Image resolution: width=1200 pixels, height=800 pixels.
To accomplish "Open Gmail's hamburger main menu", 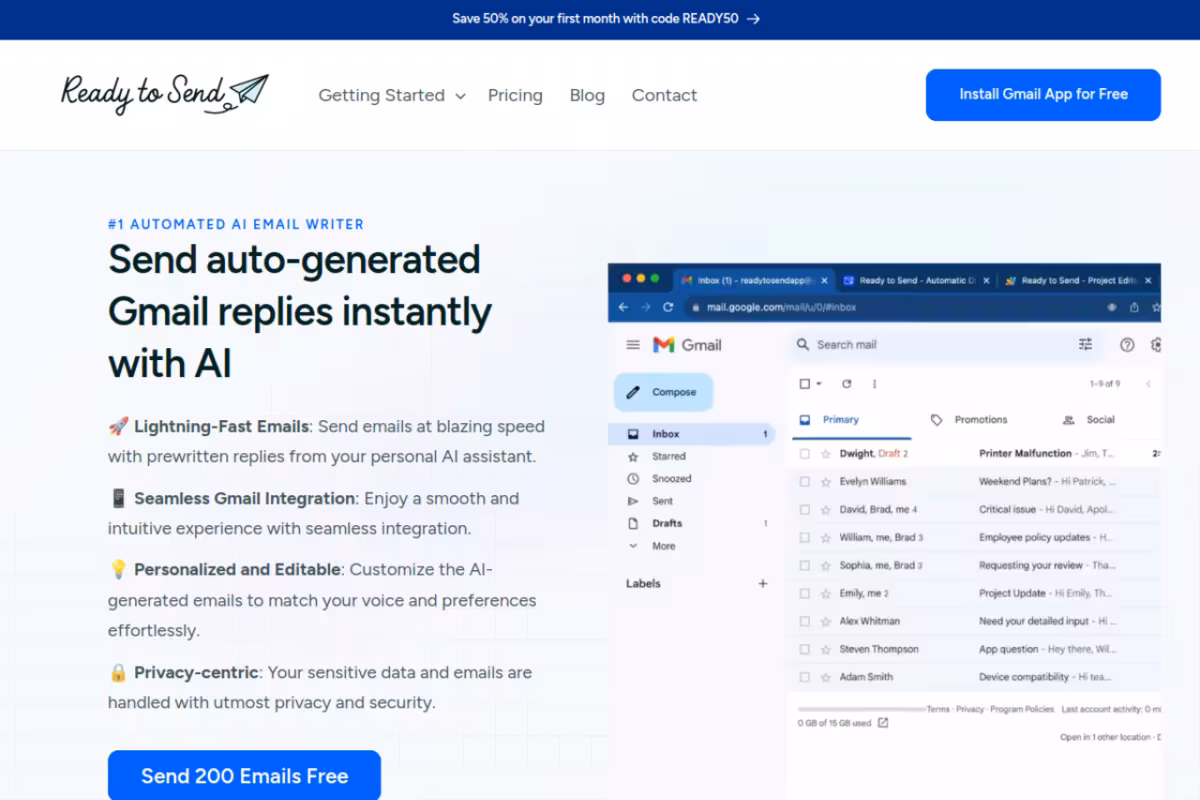I will (x=632, y=345).
